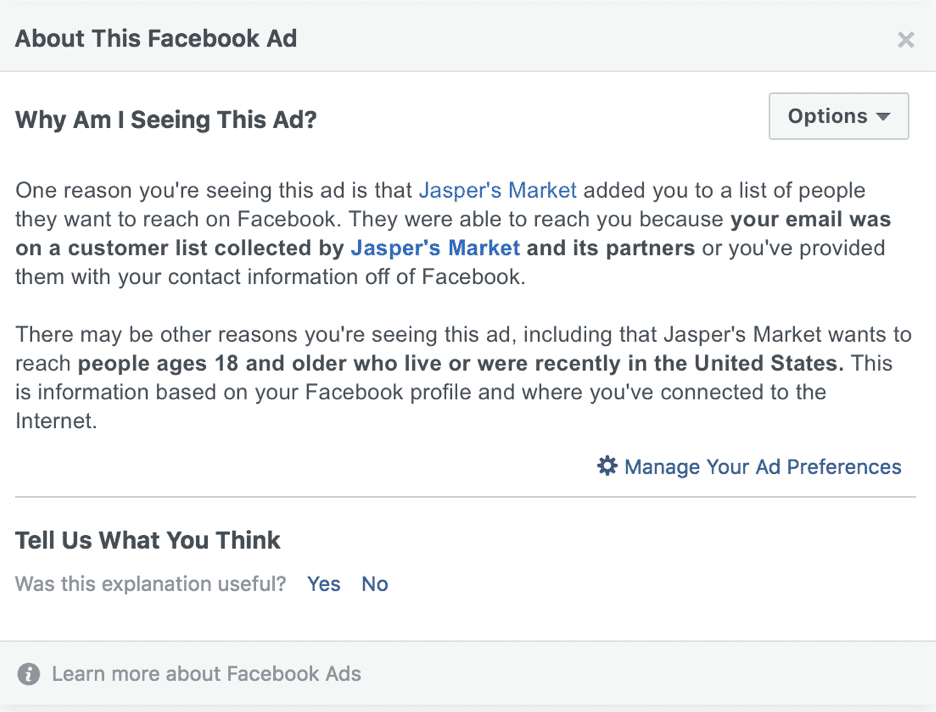Click the info icon in the footer
This screenshot has width=936, height=712.
tap(29, 674)
